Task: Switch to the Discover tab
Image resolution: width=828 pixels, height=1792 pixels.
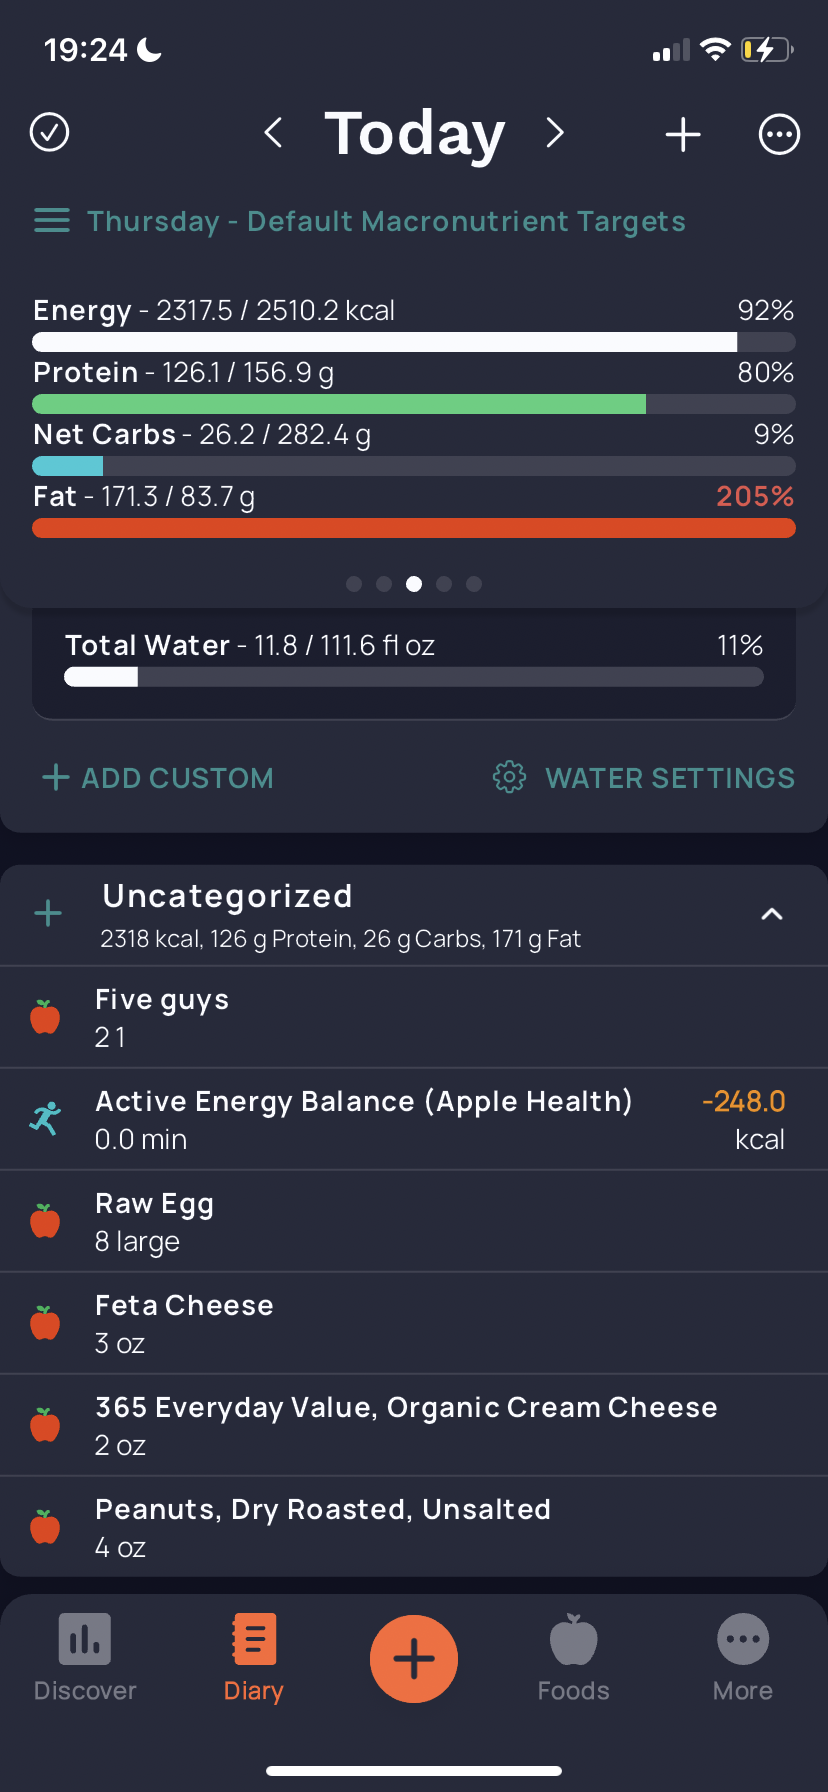Action: click(x=85, y=1658)
